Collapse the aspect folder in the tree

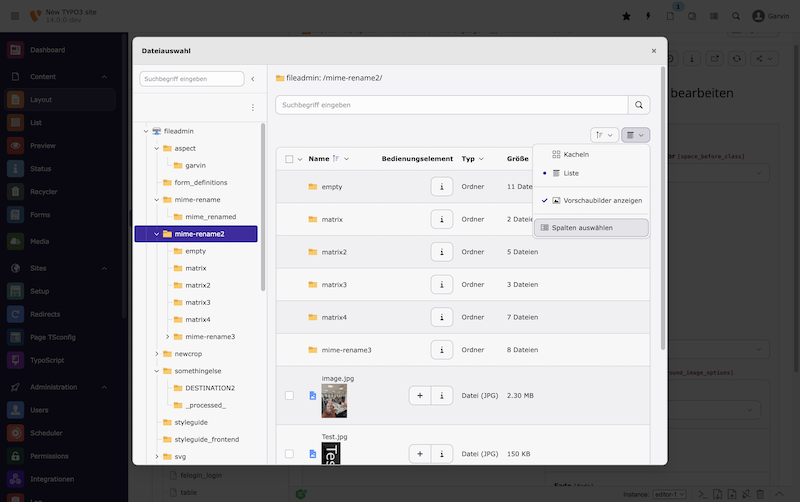pyautogui.click(x=155, y=148)
